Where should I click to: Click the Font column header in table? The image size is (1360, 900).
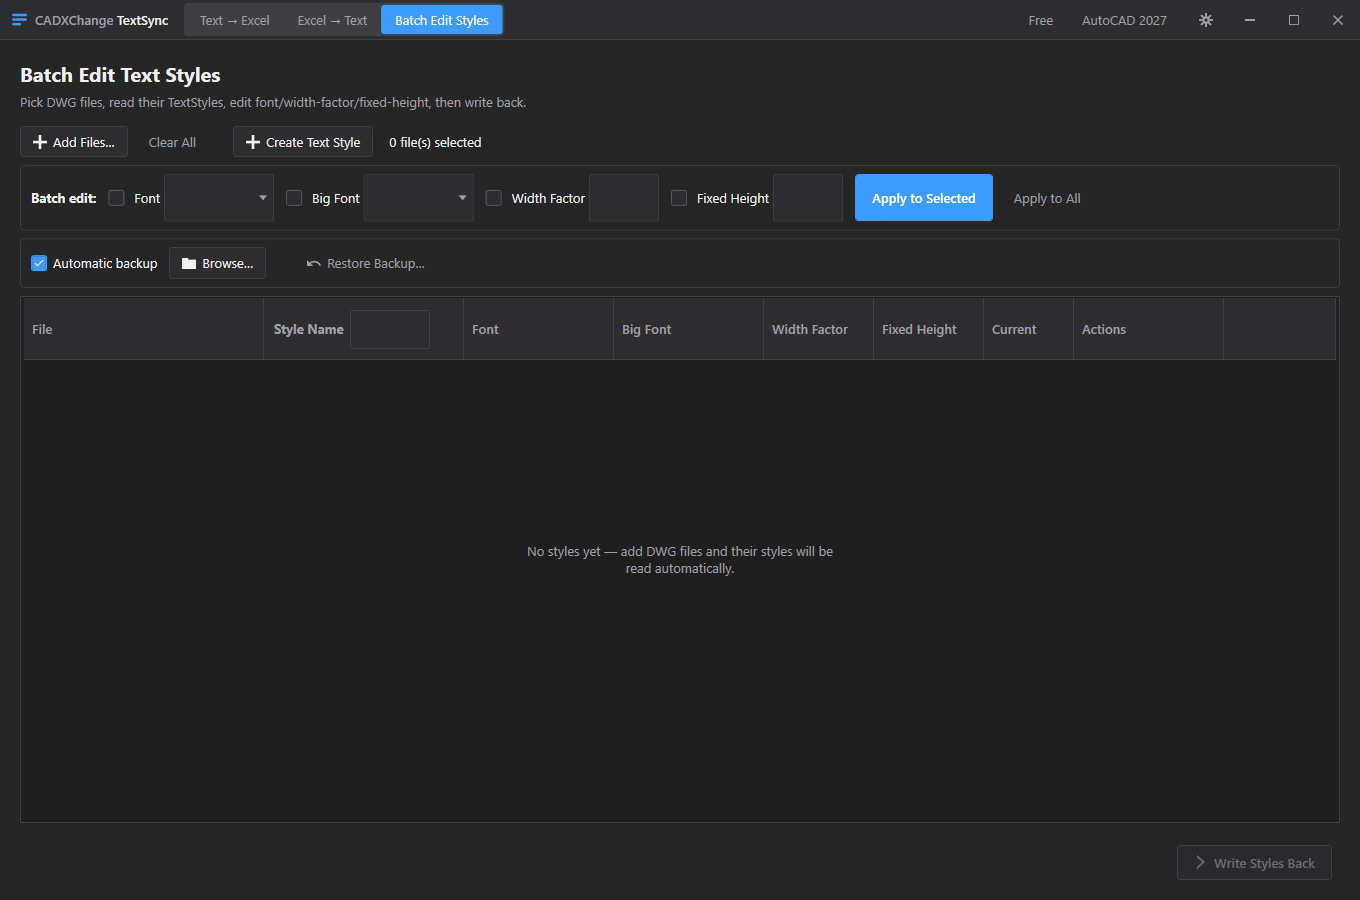[x=538, y=329]
